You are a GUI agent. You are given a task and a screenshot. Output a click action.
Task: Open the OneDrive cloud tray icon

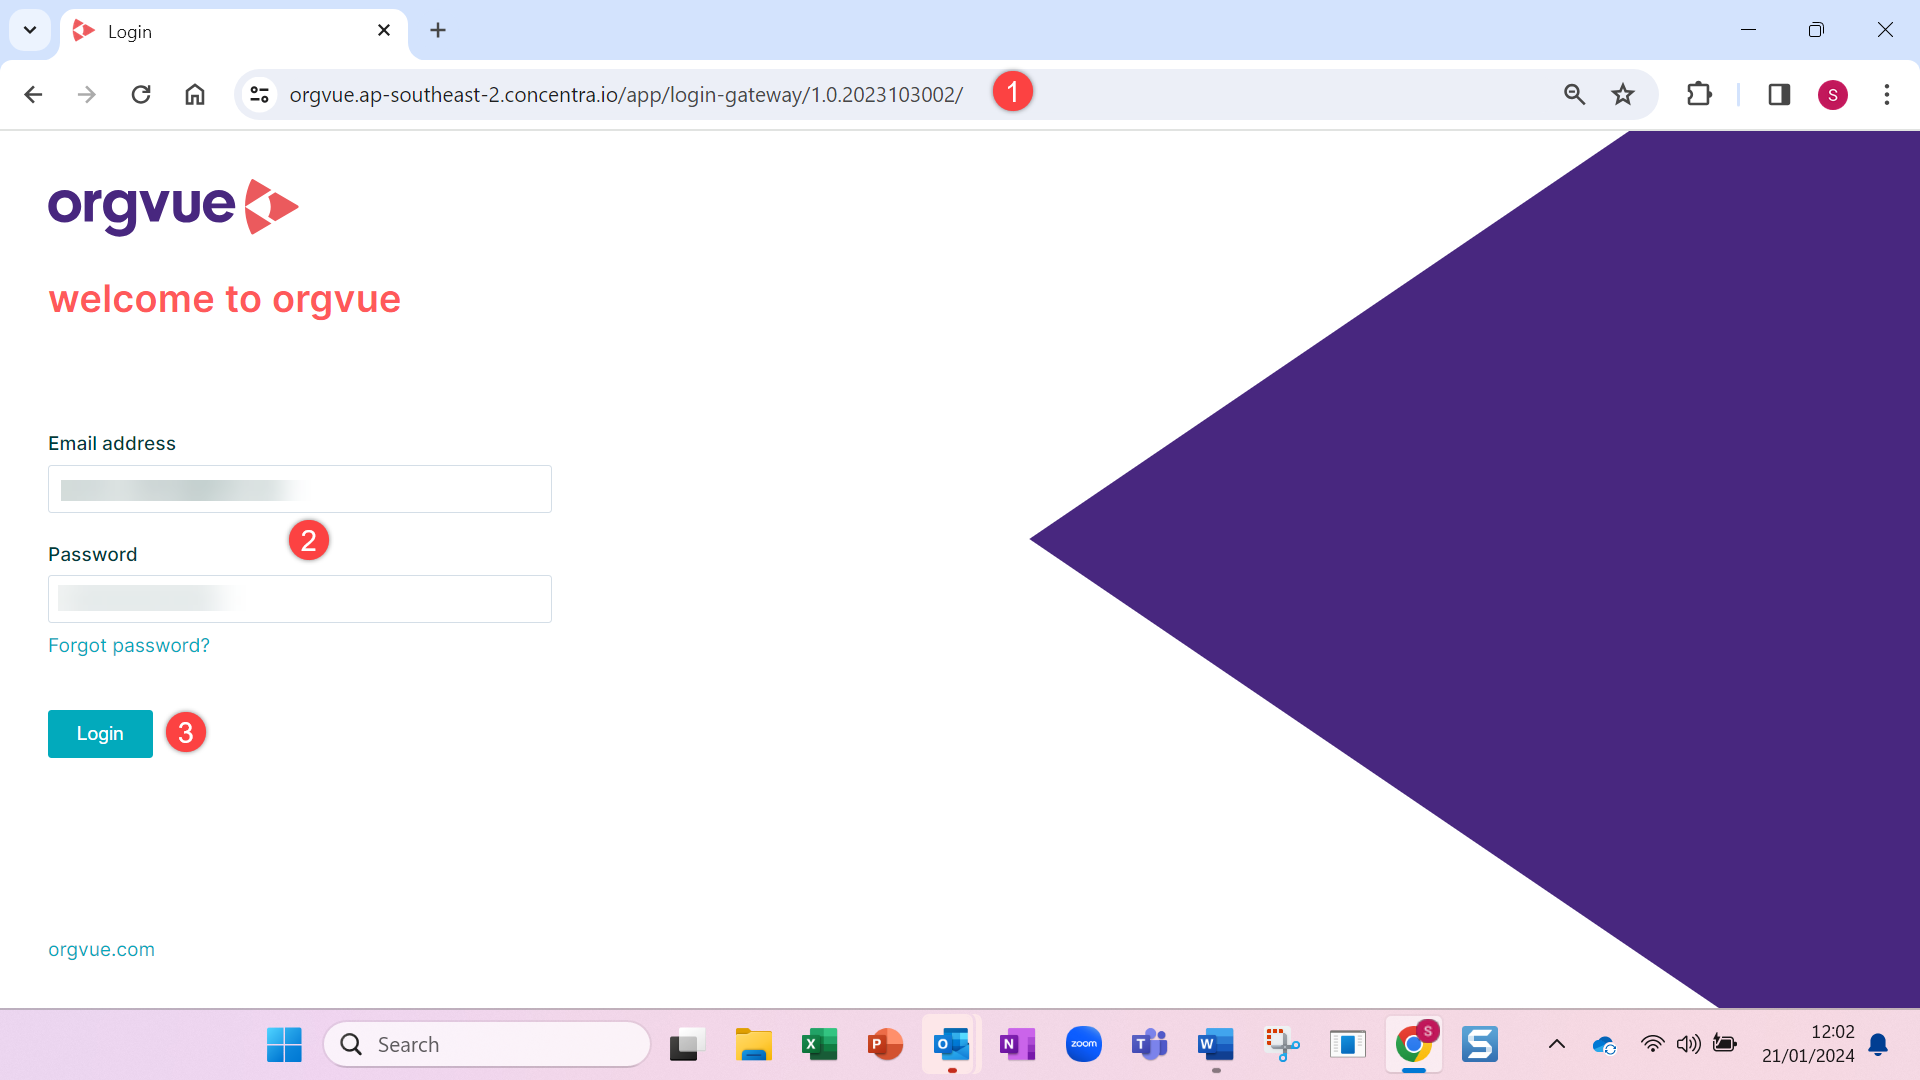1605,1045
